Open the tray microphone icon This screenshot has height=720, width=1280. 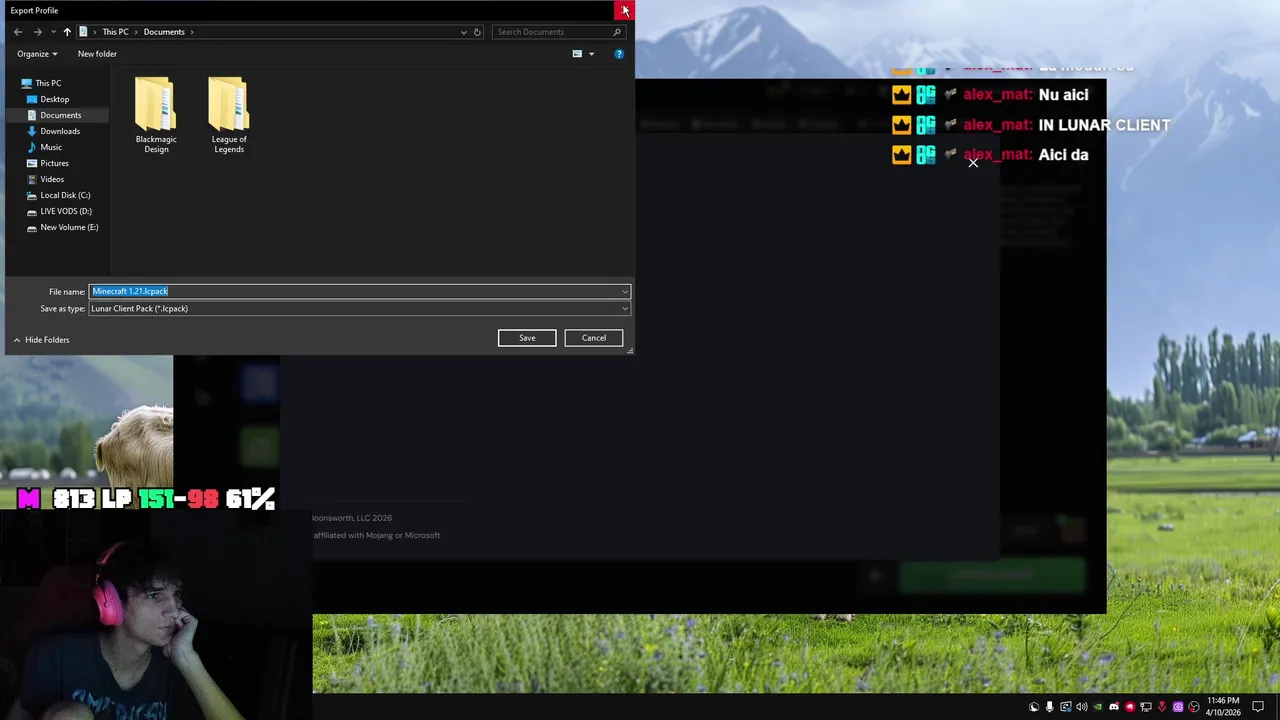1049,707
